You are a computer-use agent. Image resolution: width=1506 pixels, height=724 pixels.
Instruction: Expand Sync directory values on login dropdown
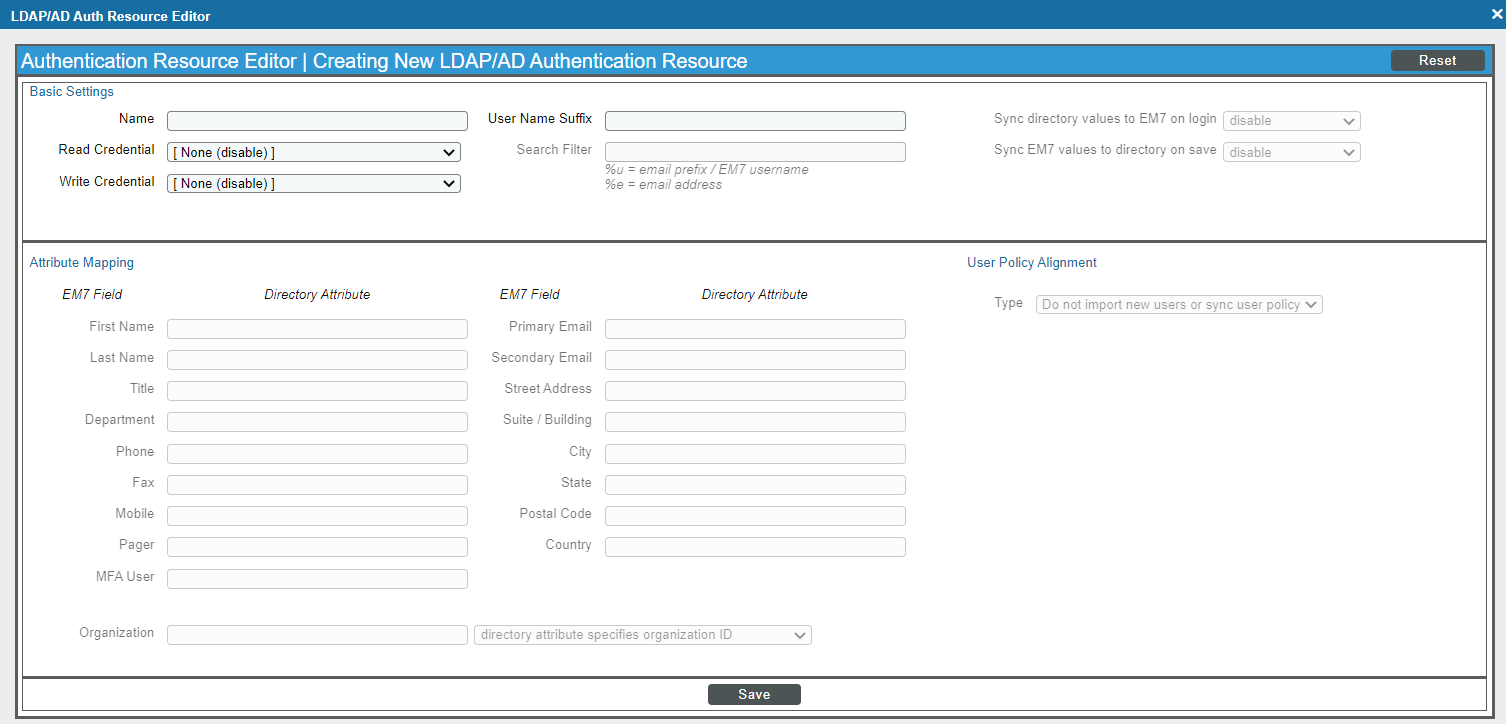tap(1291, 121)
